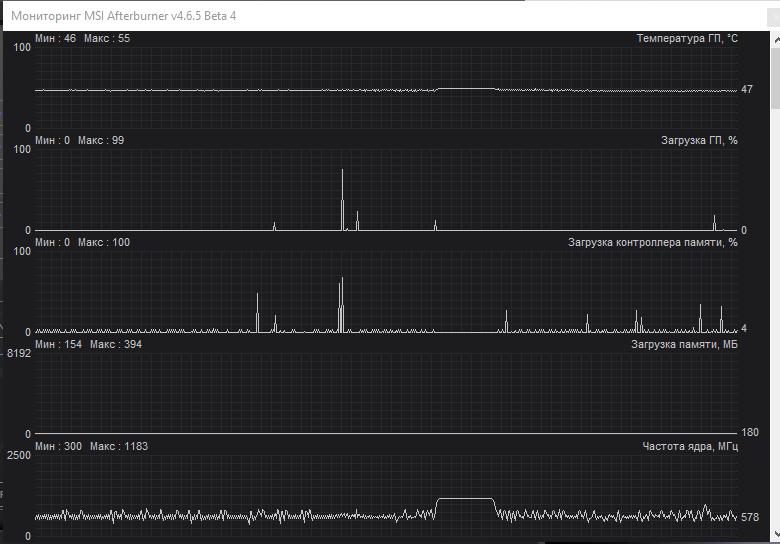Click the 'Загрузка ГП, %' graph label
Screen dimensions: 780x544
pyautogui.click(x=699, y=140)
